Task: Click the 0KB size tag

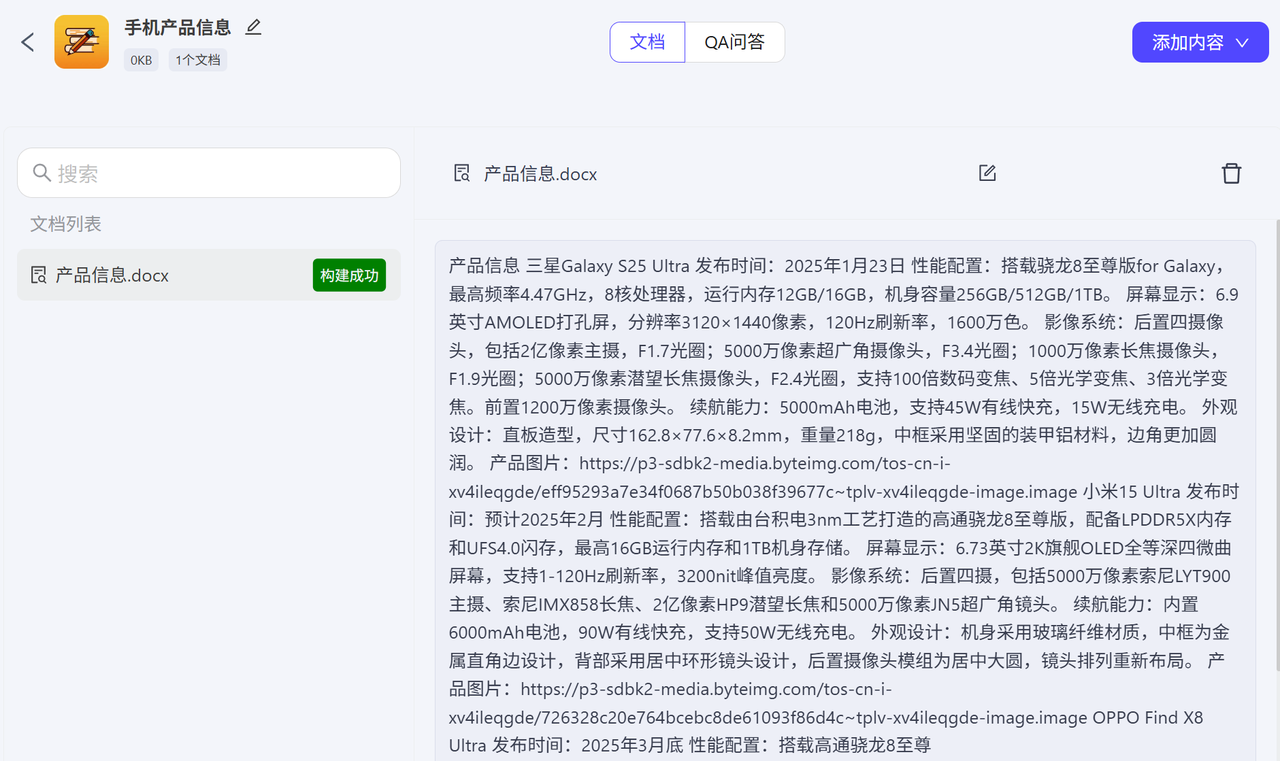Action: tap(141, 60)
